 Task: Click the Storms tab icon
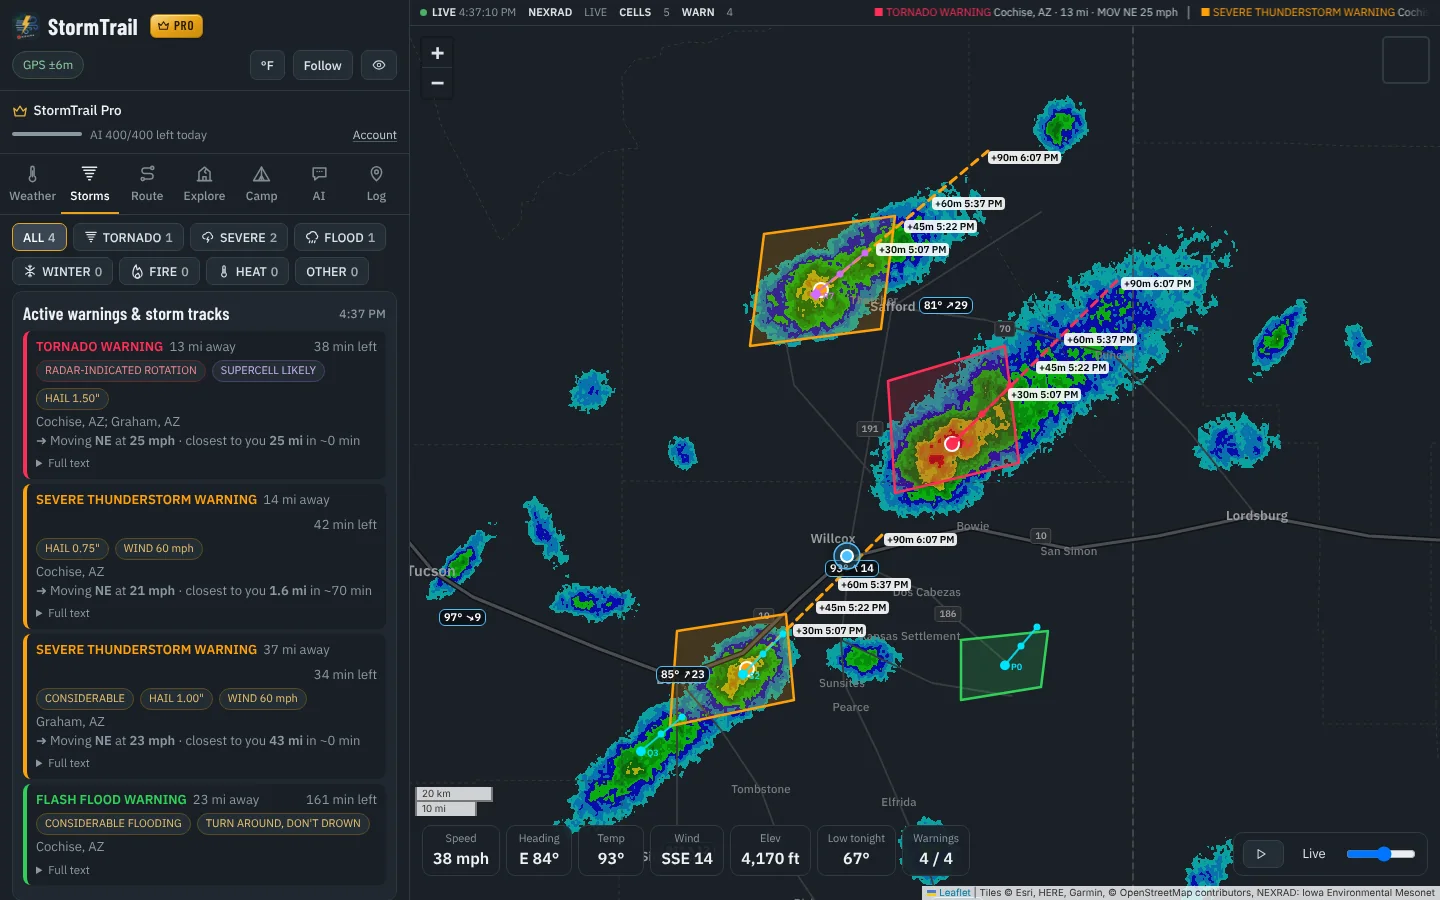click(x=89, y=174)
